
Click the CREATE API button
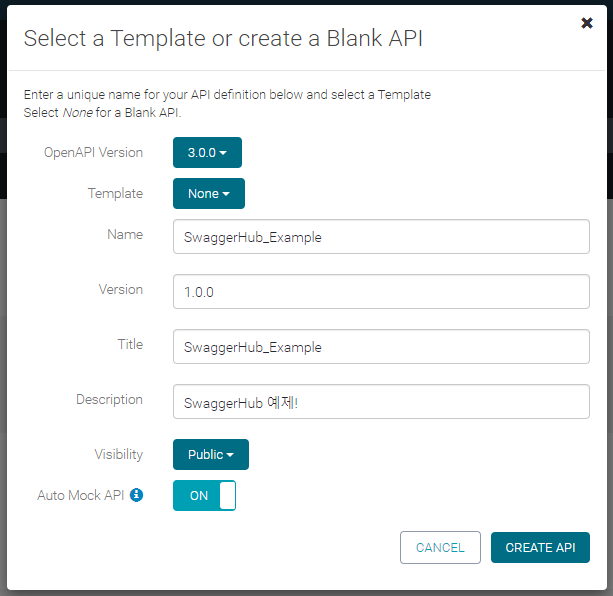540,548
